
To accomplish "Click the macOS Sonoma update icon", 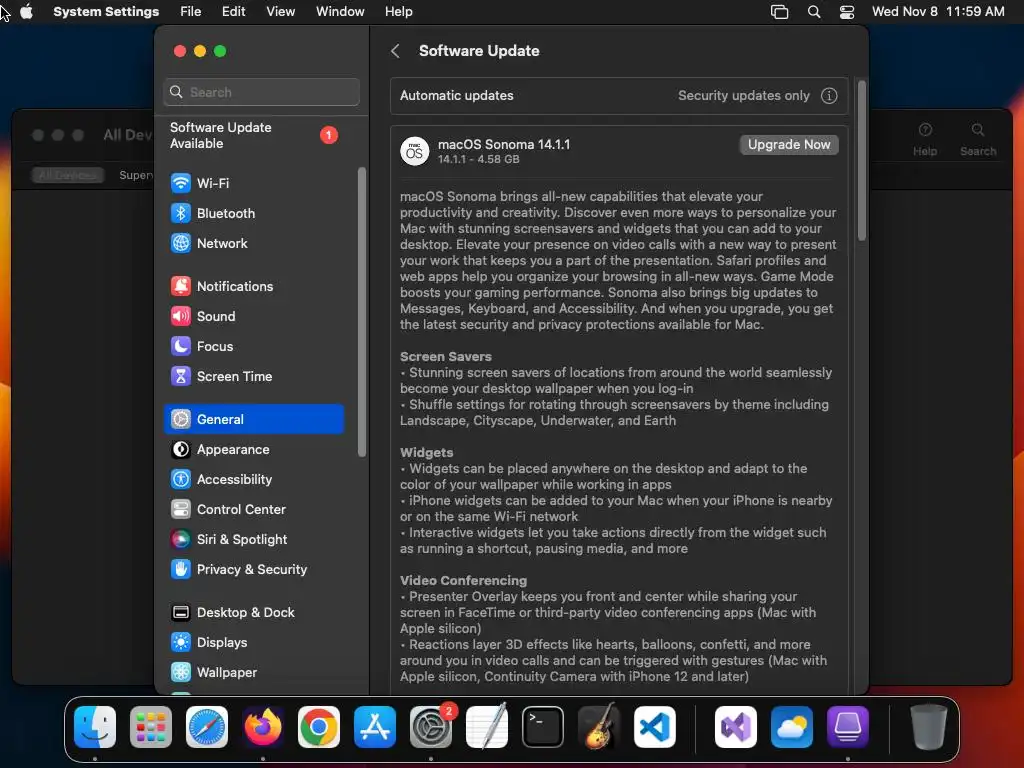I will [415, 152].
